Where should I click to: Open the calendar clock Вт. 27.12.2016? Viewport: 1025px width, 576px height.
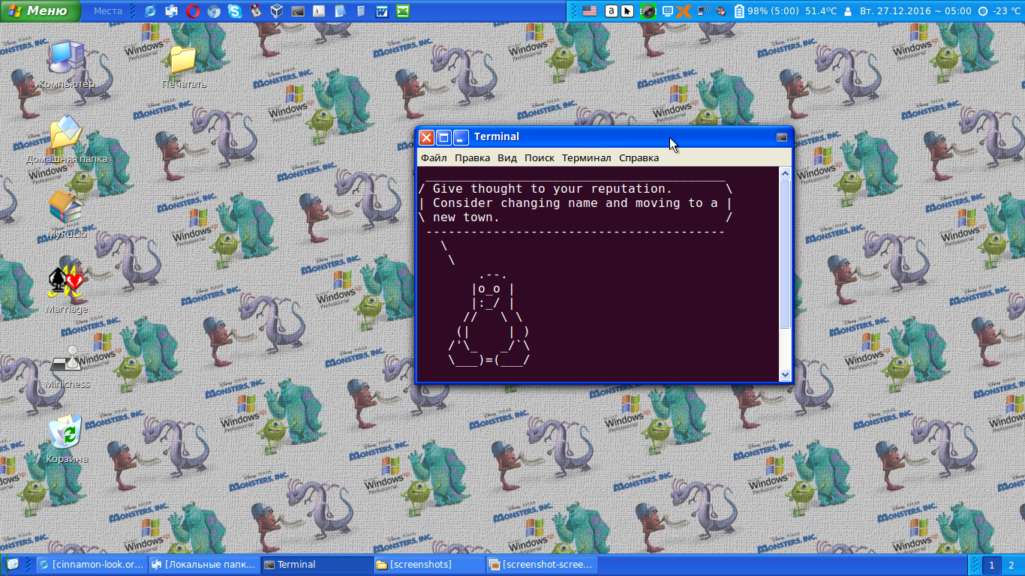tap(915, 11)
